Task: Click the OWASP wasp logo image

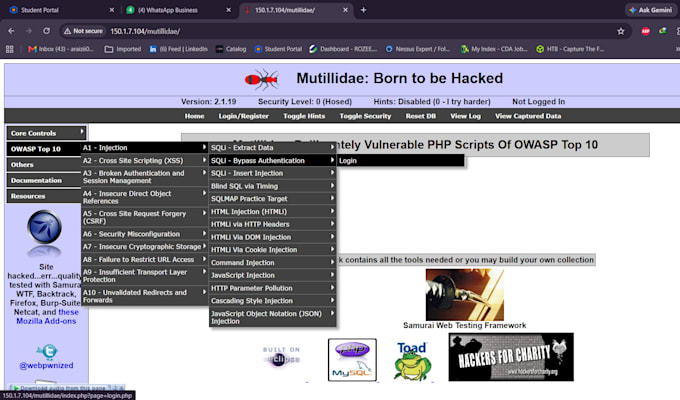Action: tap(45, 227)
